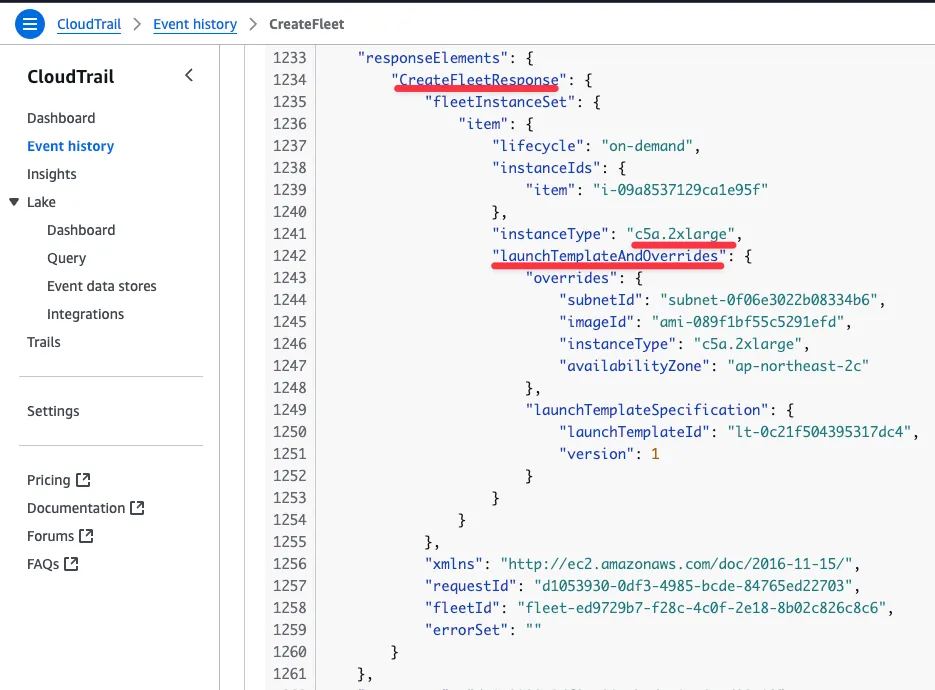The height and width of the screenshot is (690, 935).
Task: Click version value 1
Action: click(x=655, y=454)
